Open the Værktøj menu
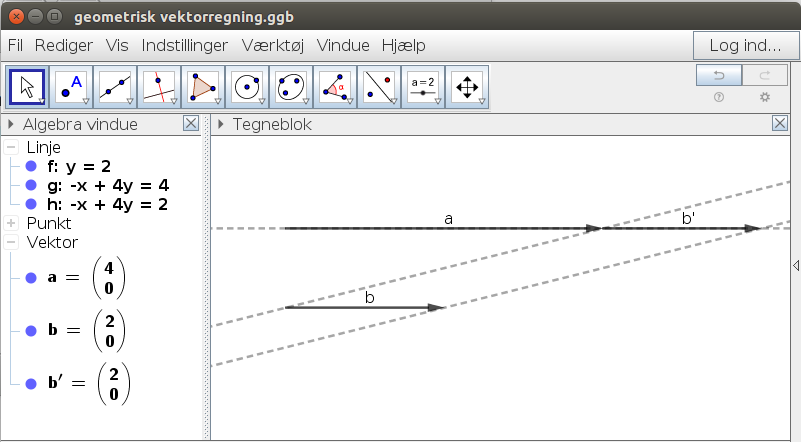Viewport: 801px width, 442px height. click(273, 45)
